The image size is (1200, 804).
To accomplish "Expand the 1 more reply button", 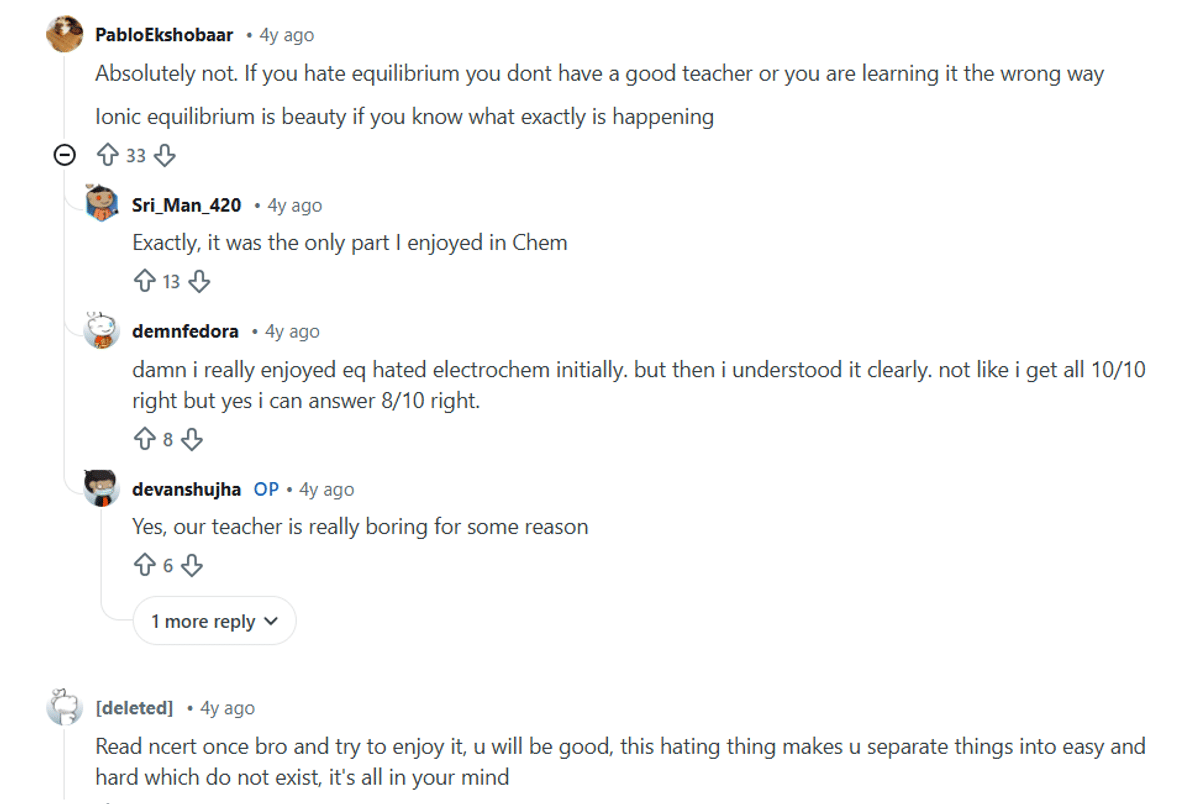I will pyautogui.click(x=214, y=621).
